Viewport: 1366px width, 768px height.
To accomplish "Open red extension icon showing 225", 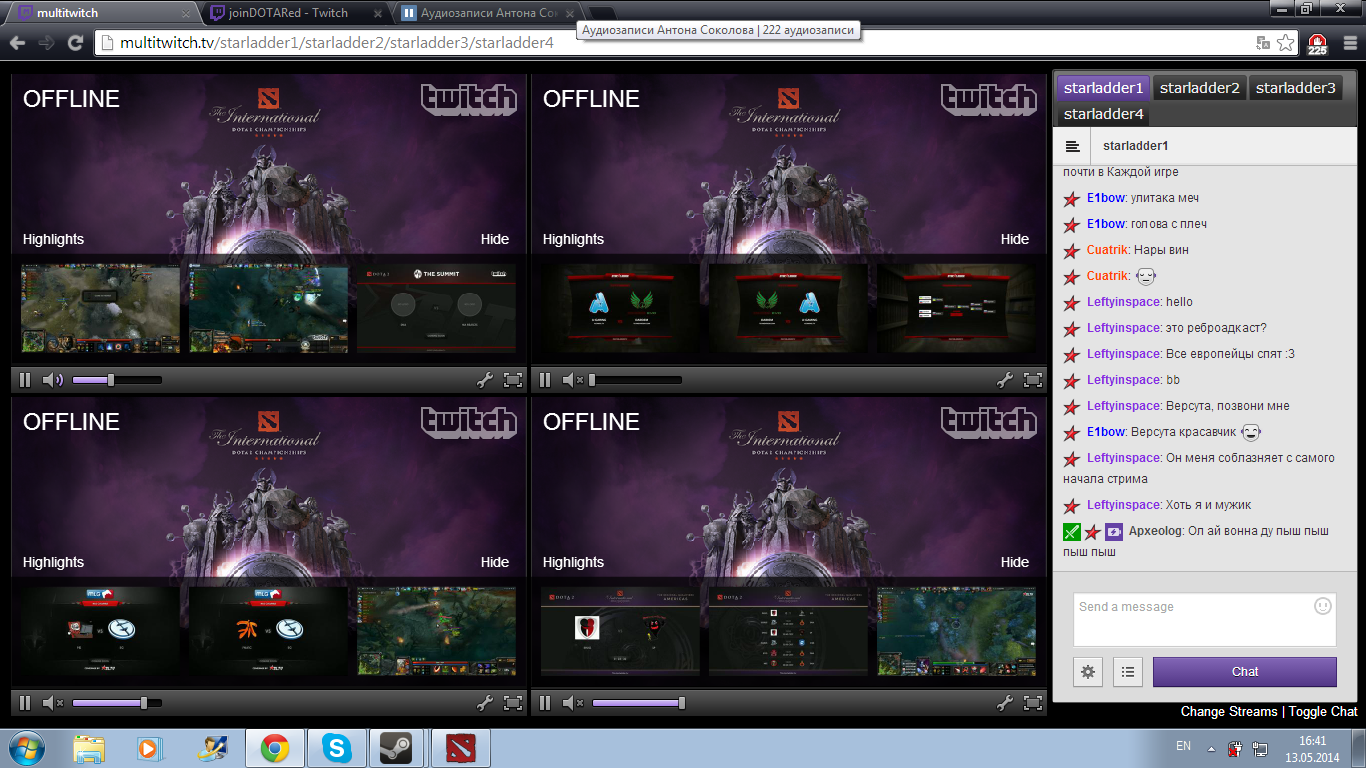I will point(1317,43).
